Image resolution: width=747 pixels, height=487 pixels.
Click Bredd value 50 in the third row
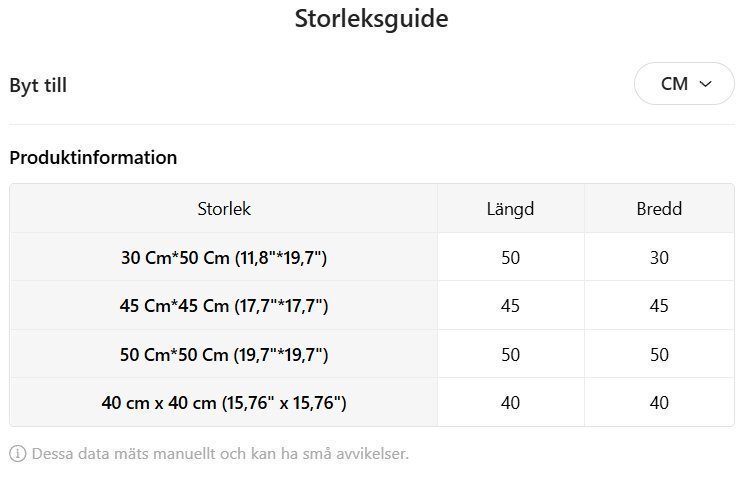(659, 355)
